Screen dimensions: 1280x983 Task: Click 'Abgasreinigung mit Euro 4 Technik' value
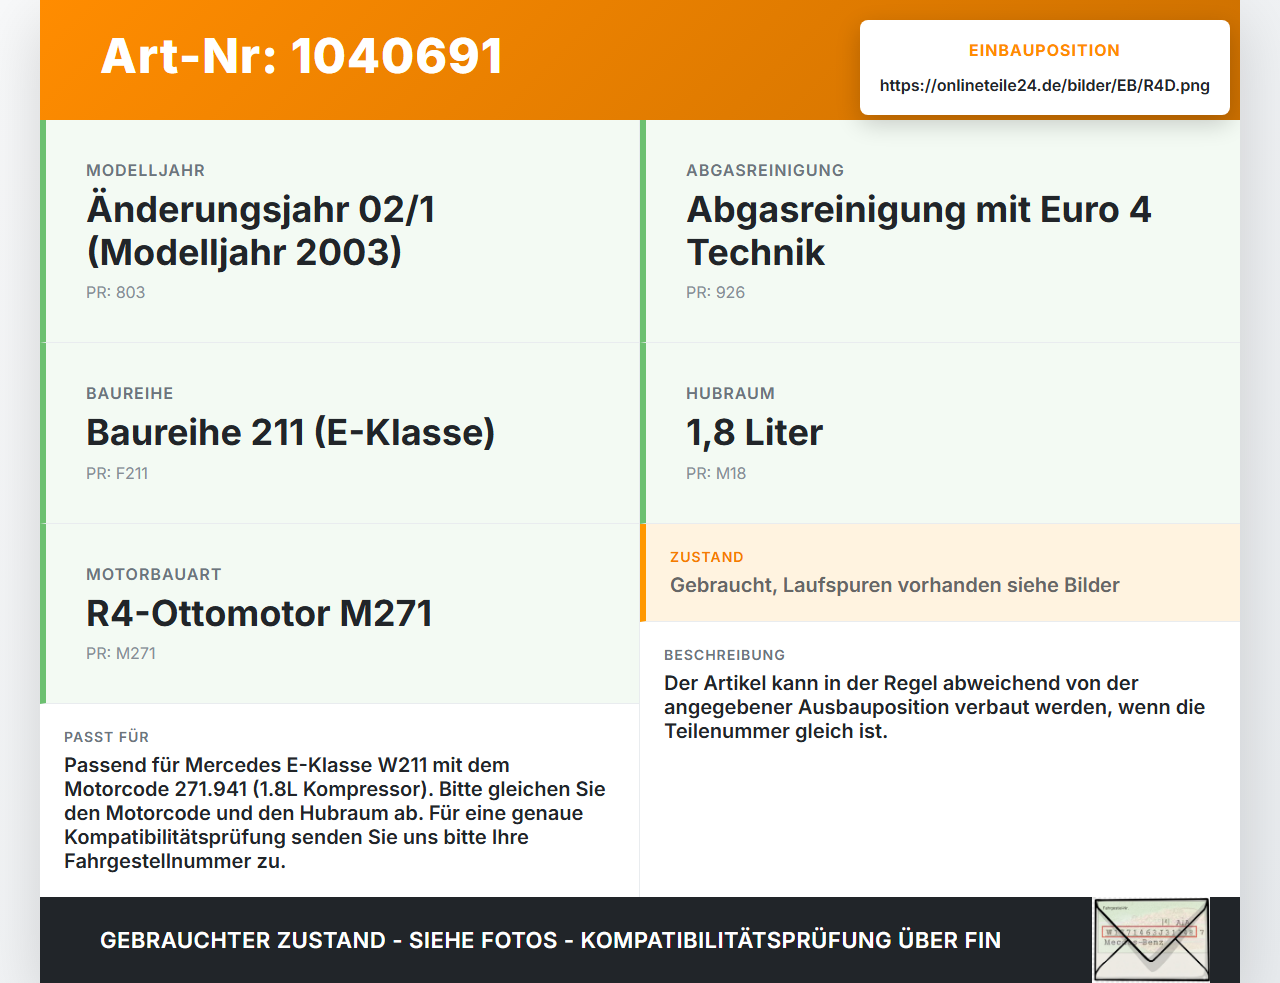pos(918,231)
